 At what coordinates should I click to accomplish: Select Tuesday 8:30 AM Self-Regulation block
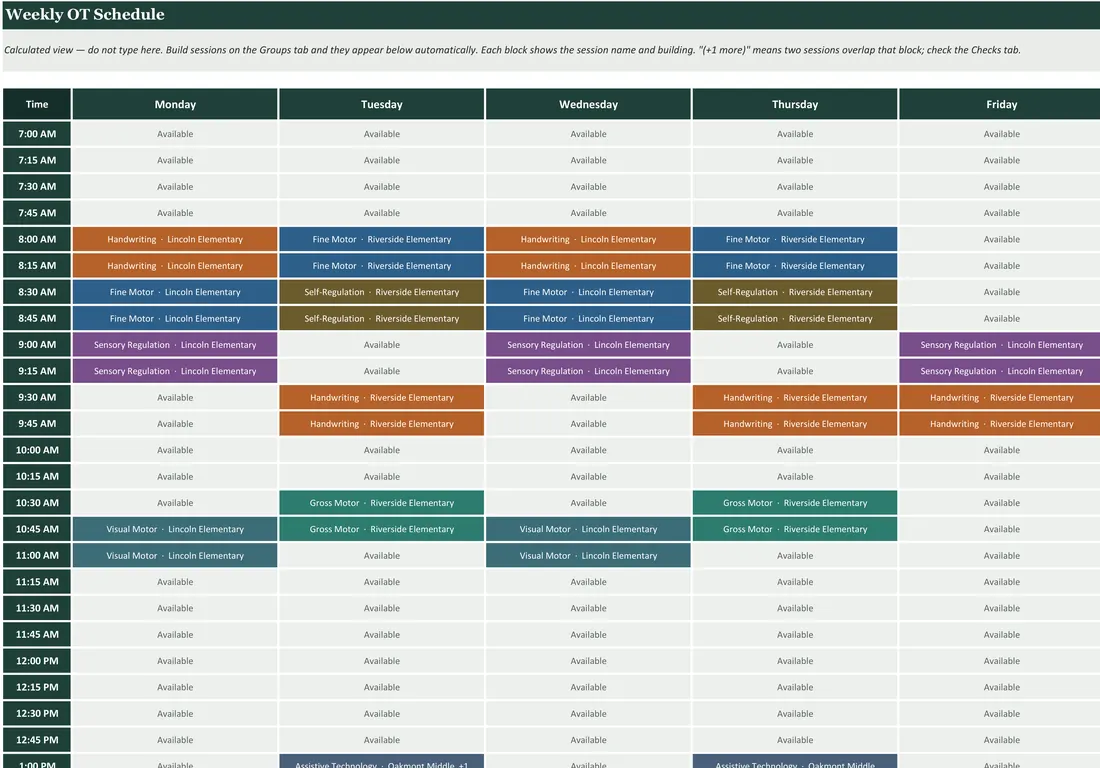[382, 292]
